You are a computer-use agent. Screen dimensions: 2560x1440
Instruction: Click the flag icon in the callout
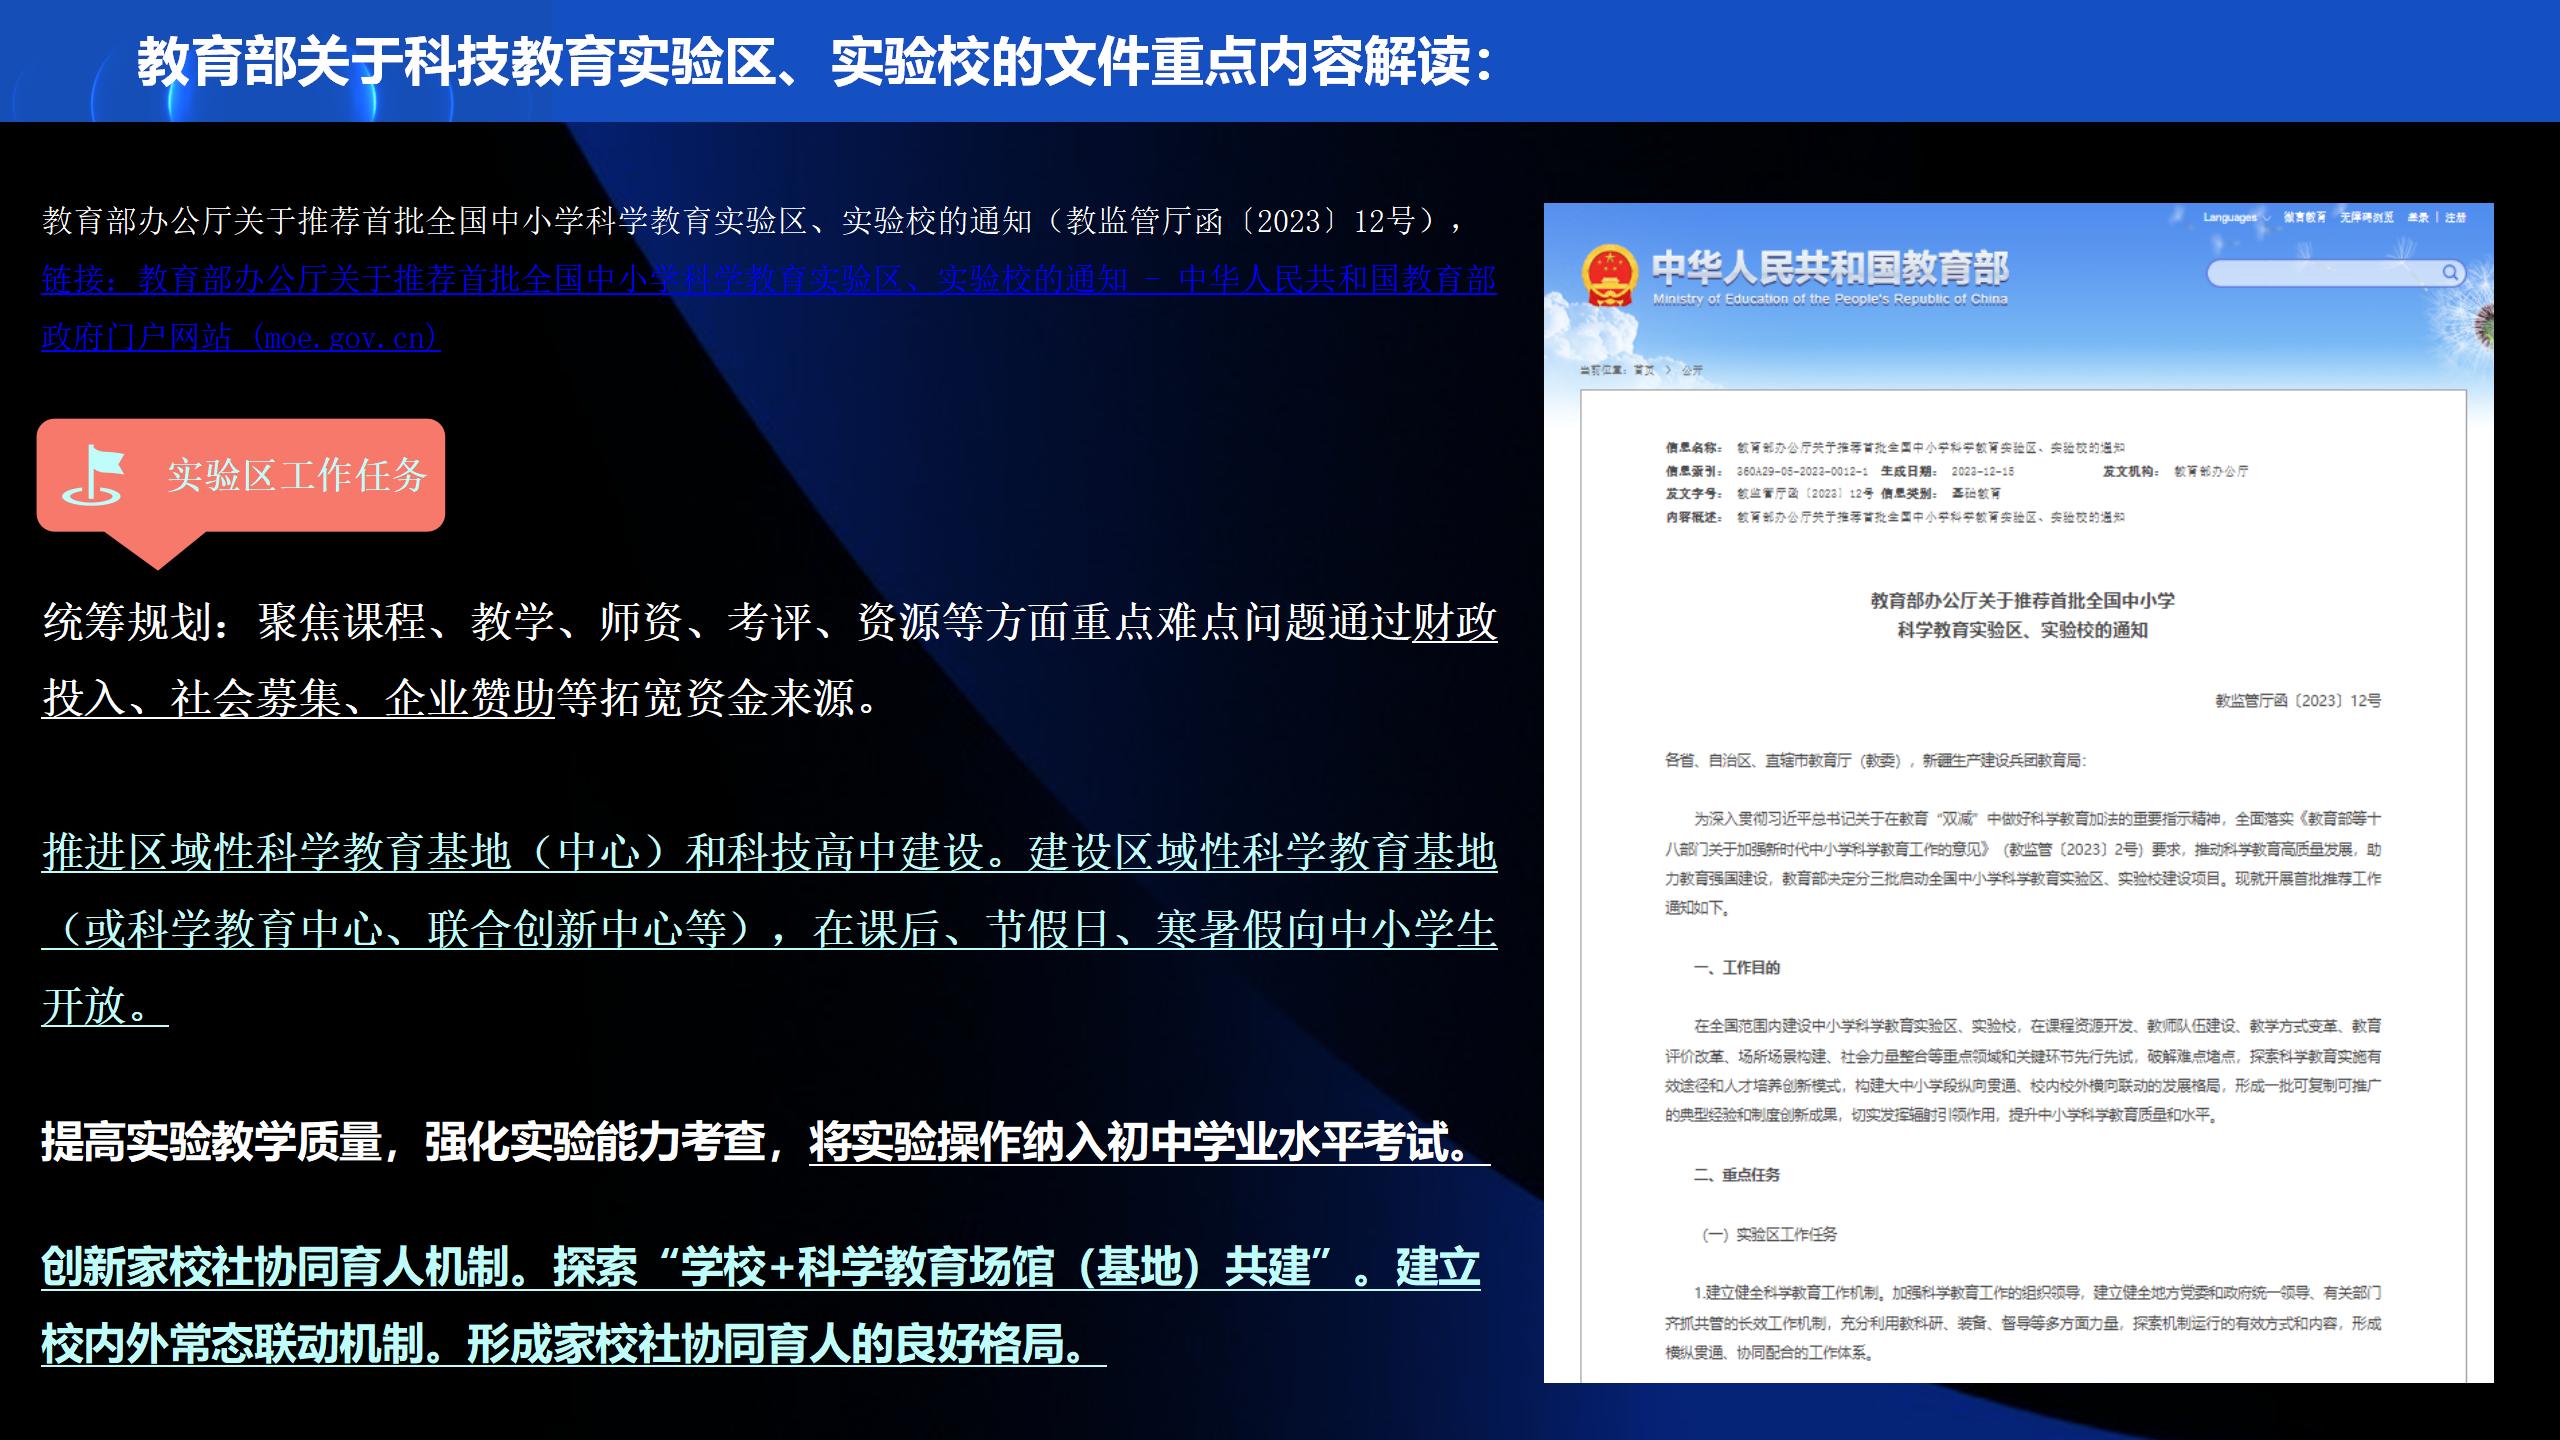[x=93, y=475]
